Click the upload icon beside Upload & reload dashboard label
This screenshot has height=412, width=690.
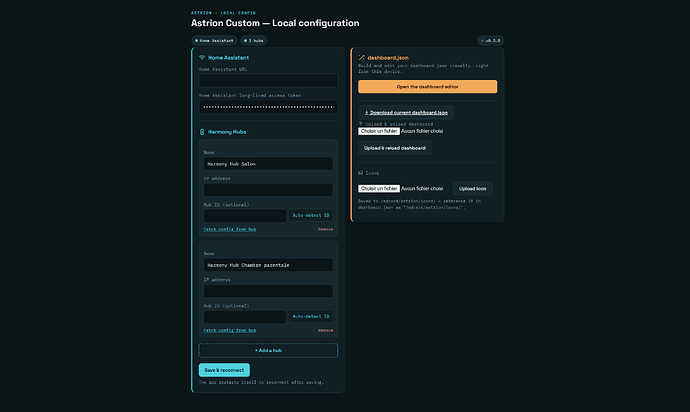point(360,124)
